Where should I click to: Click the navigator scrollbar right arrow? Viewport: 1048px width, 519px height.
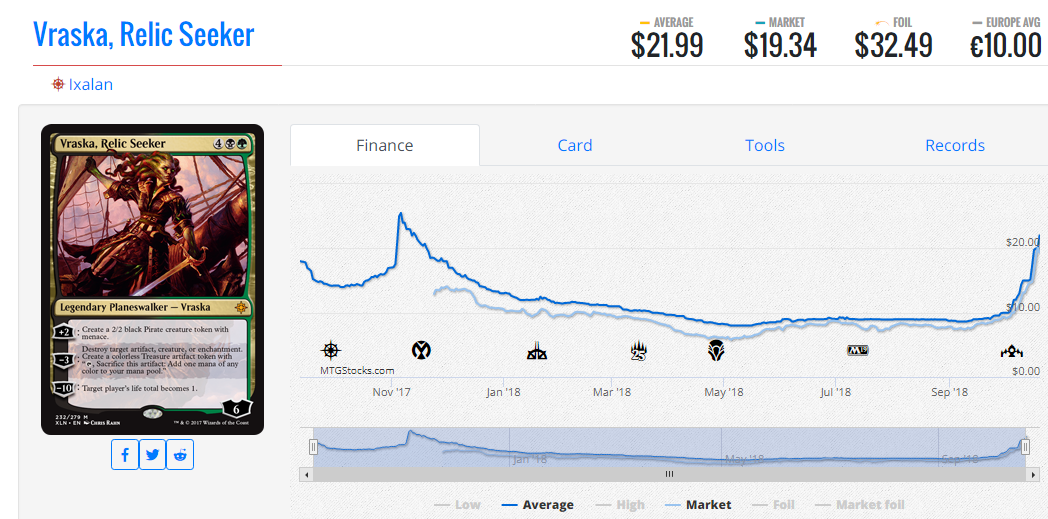point(1034,474)
